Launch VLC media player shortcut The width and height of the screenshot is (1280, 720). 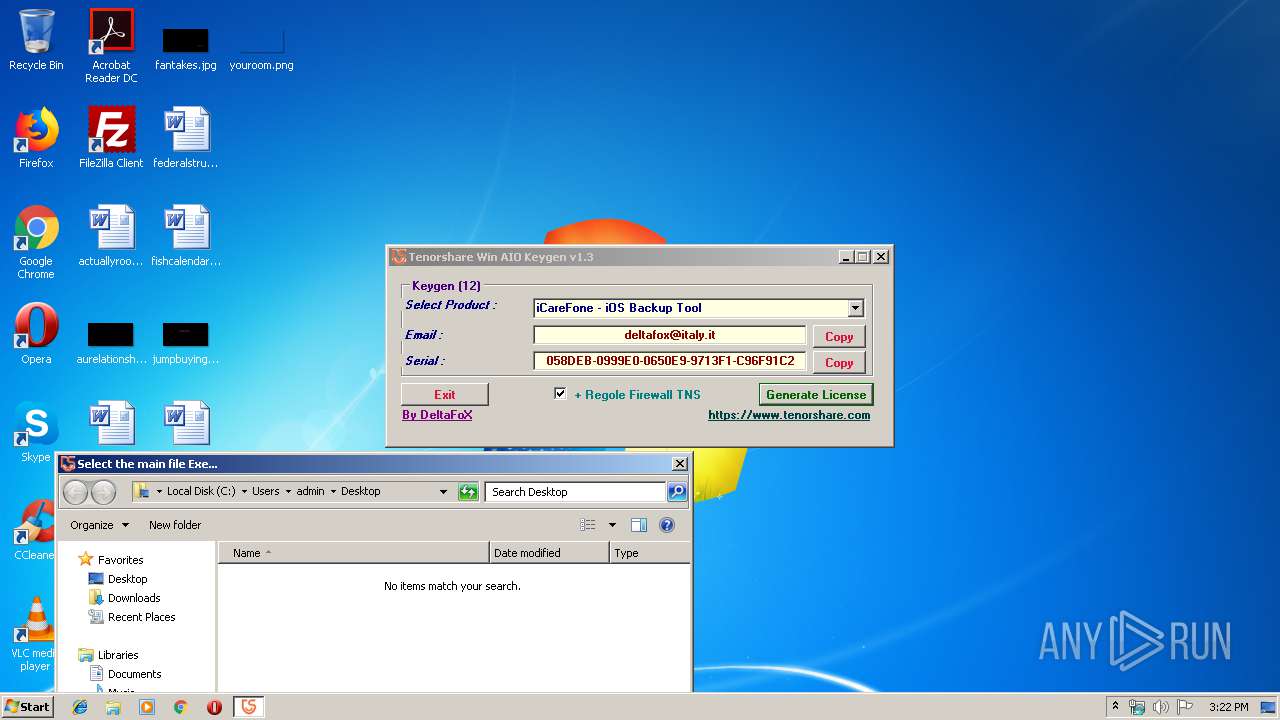tap(36, 635)
